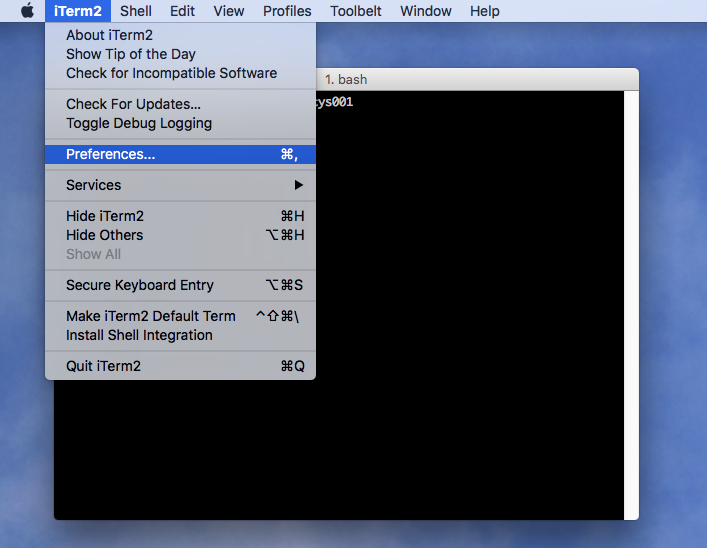Open Preferences... menu item
707x548 pixels.
click(180, 154)
